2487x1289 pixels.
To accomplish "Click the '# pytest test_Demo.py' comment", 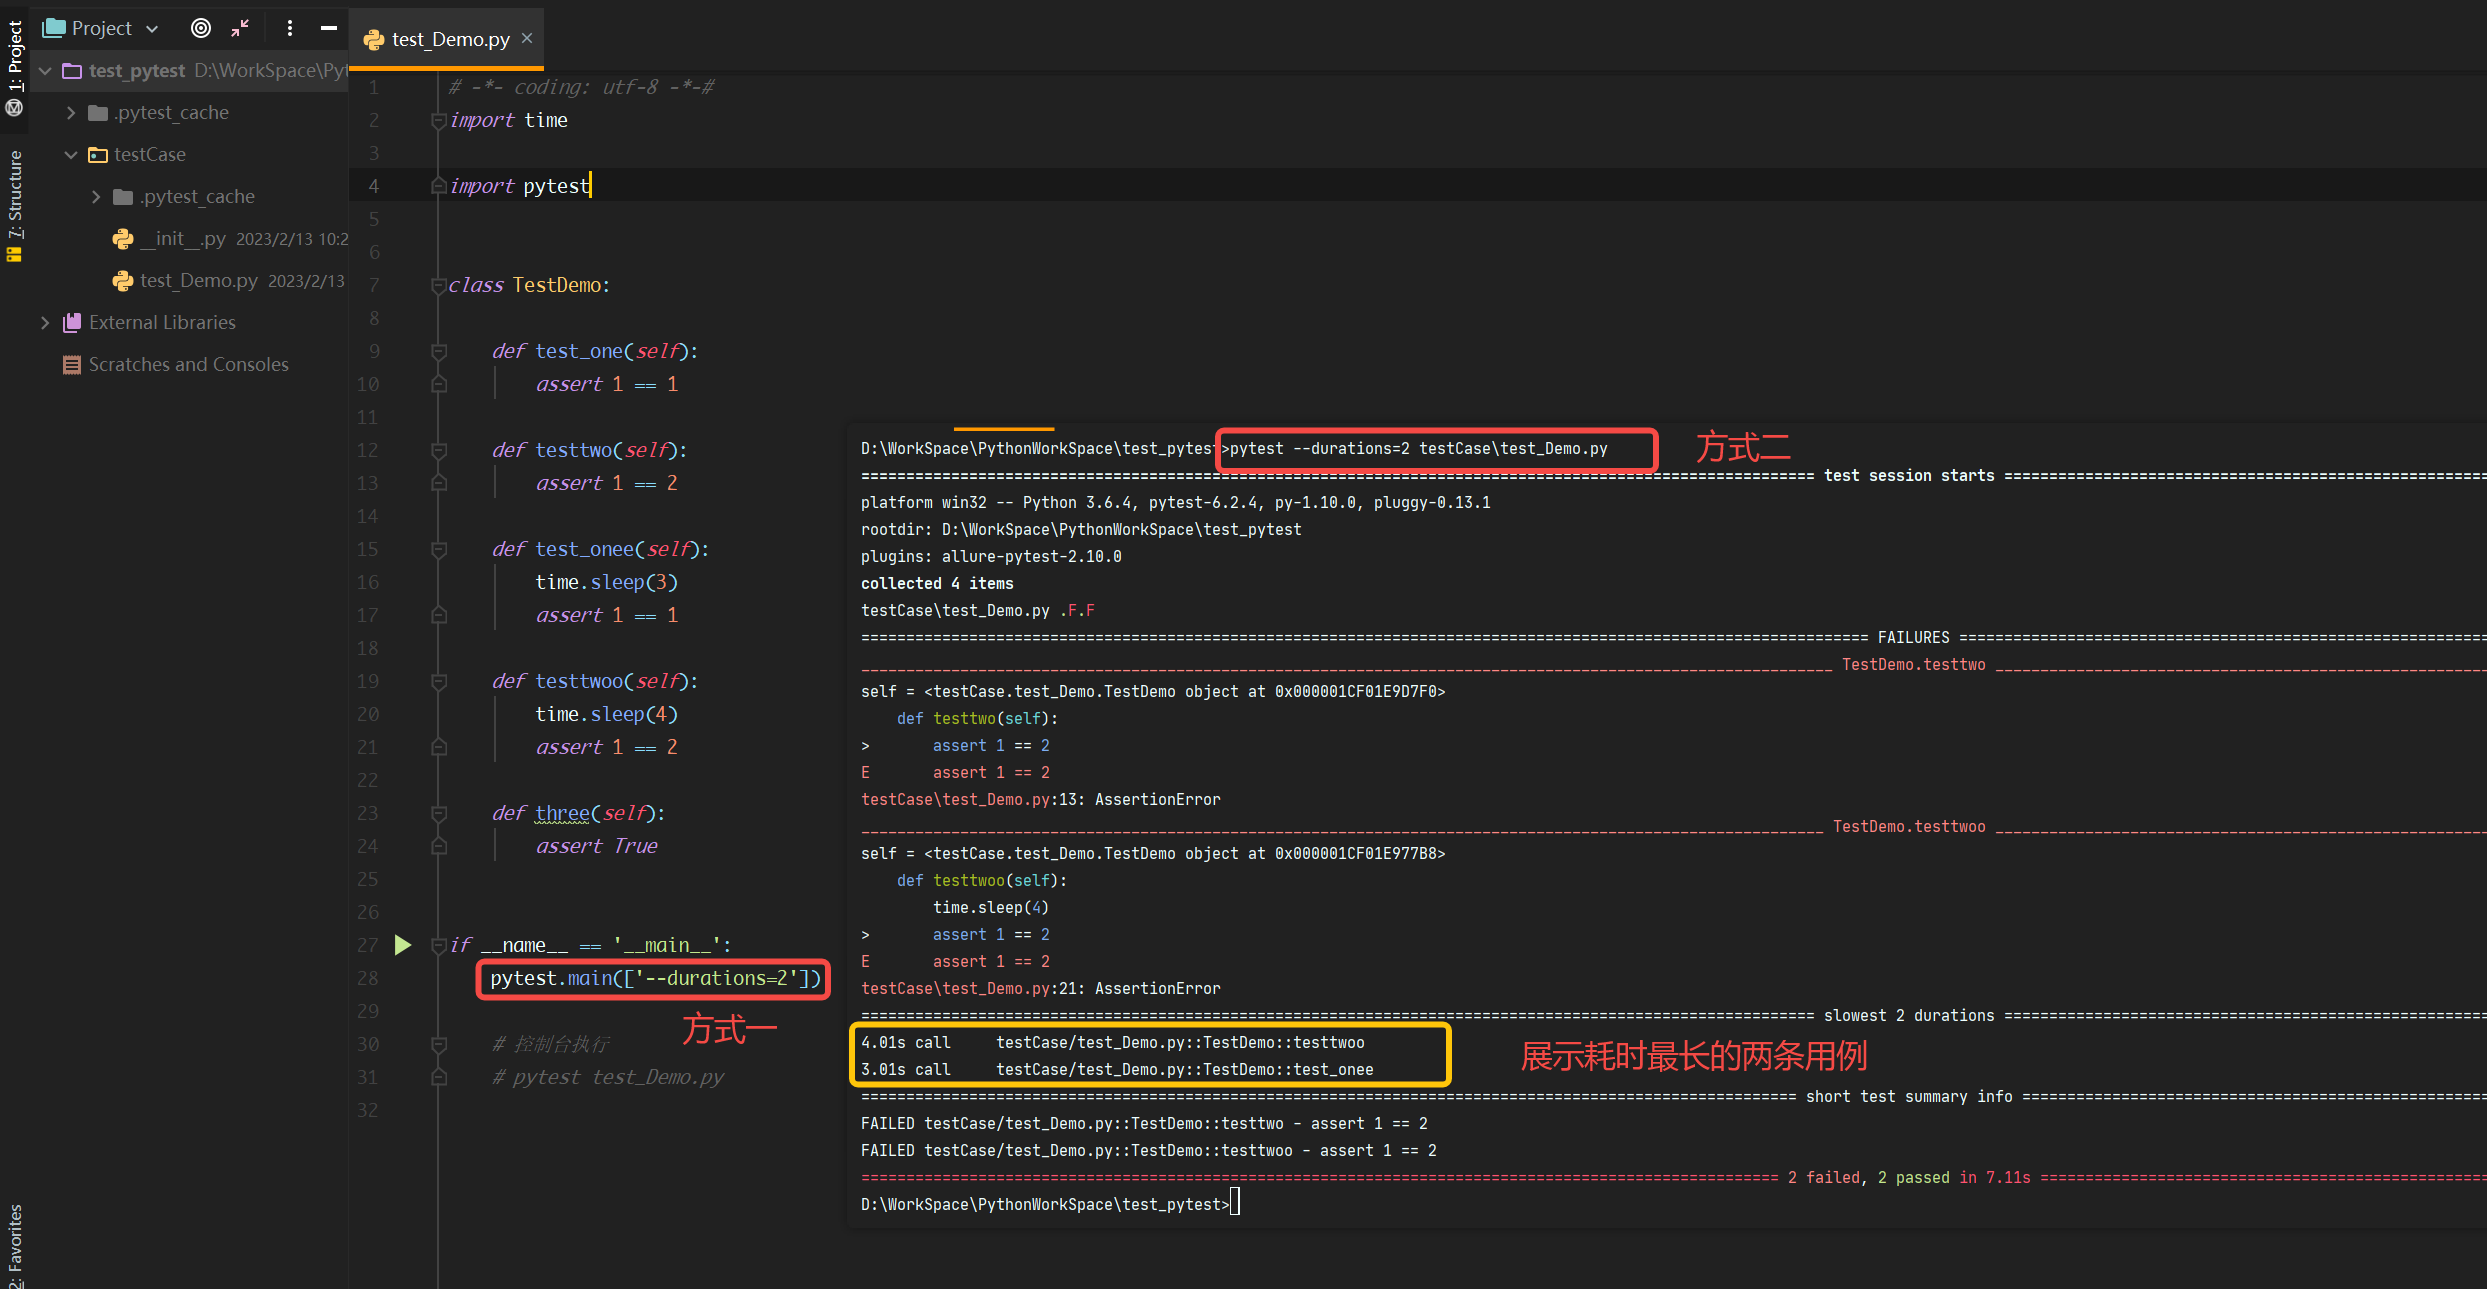I will coord(608,1077).
